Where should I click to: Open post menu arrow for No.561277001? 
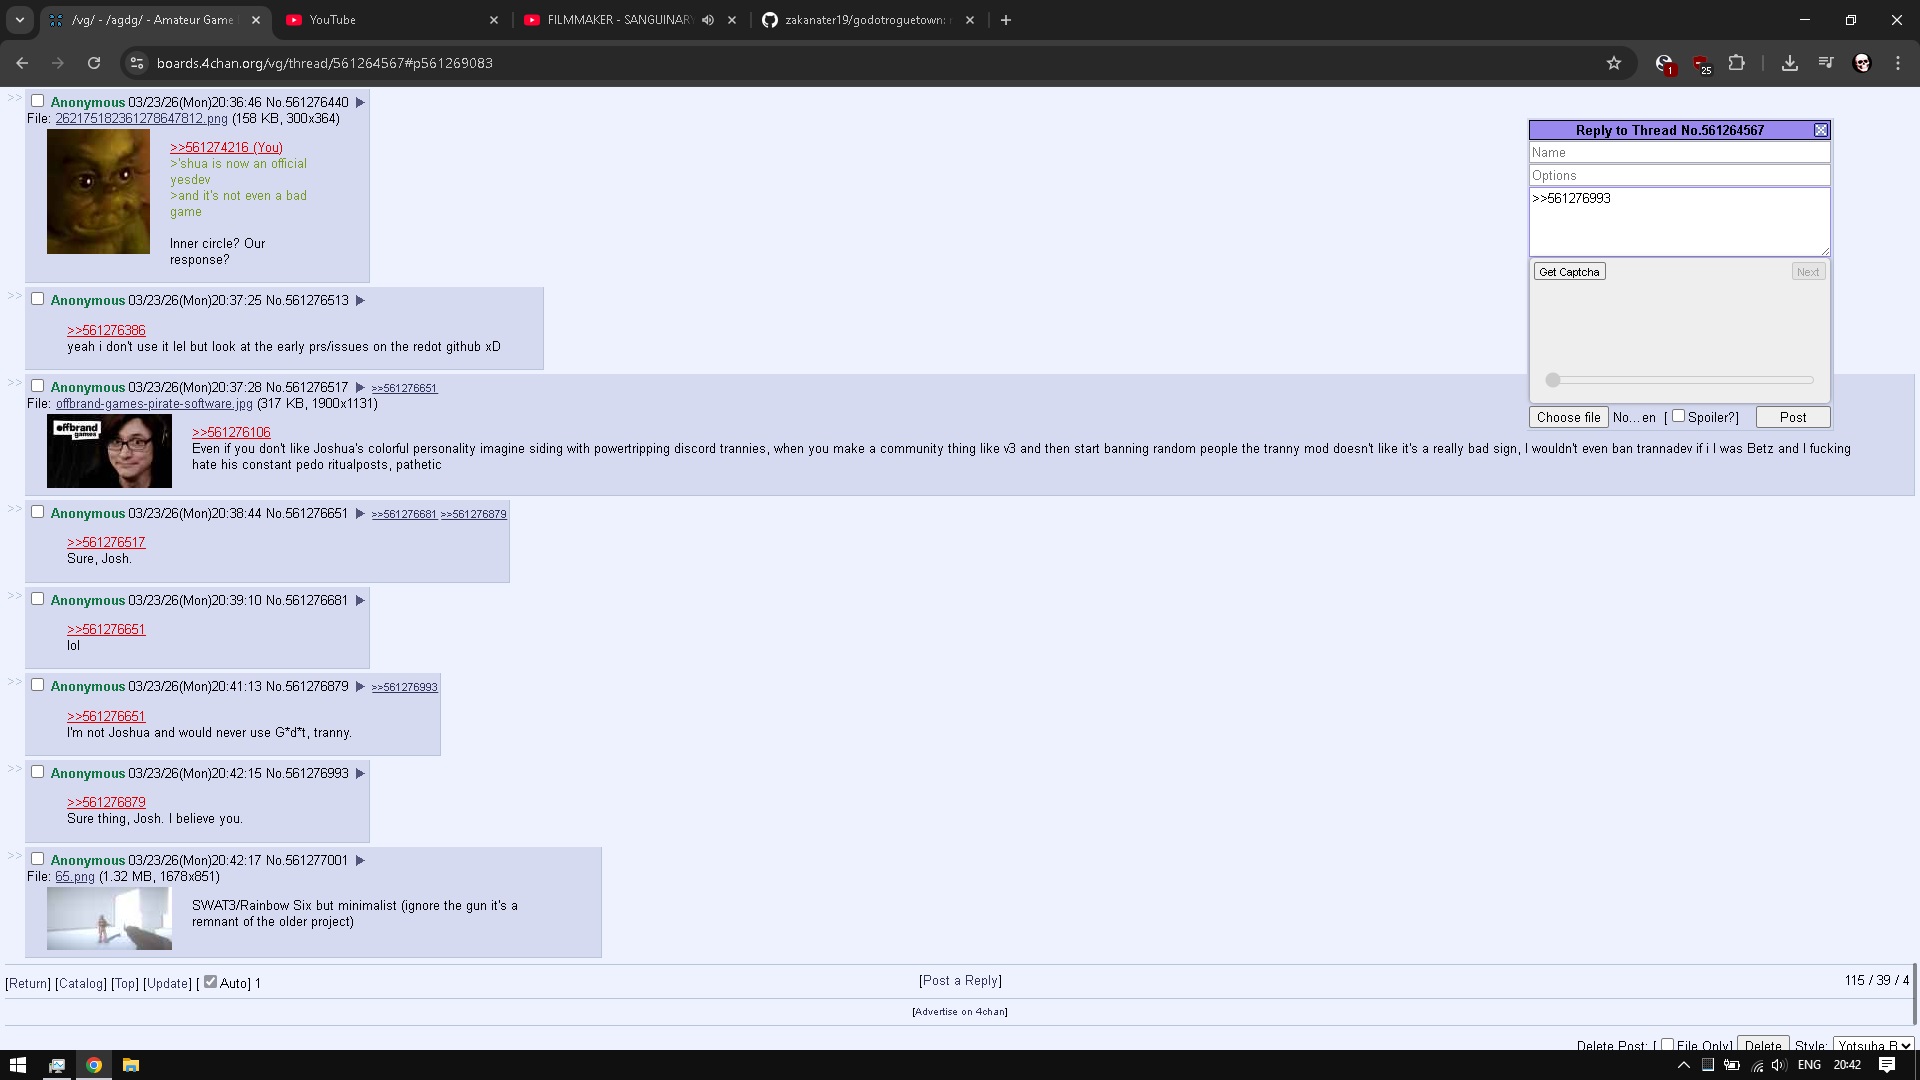pyautogui.click(x=360, y=860)
